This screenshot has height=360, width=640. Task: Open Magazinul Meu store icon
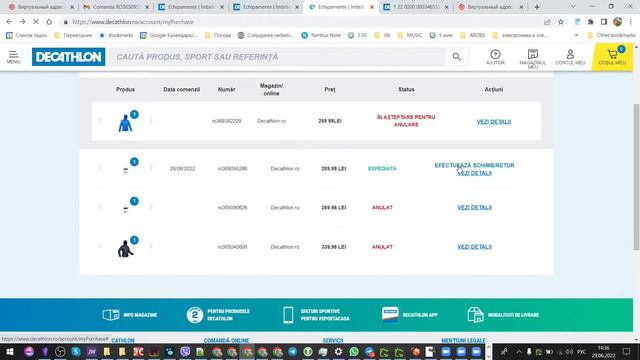(533, 58)
